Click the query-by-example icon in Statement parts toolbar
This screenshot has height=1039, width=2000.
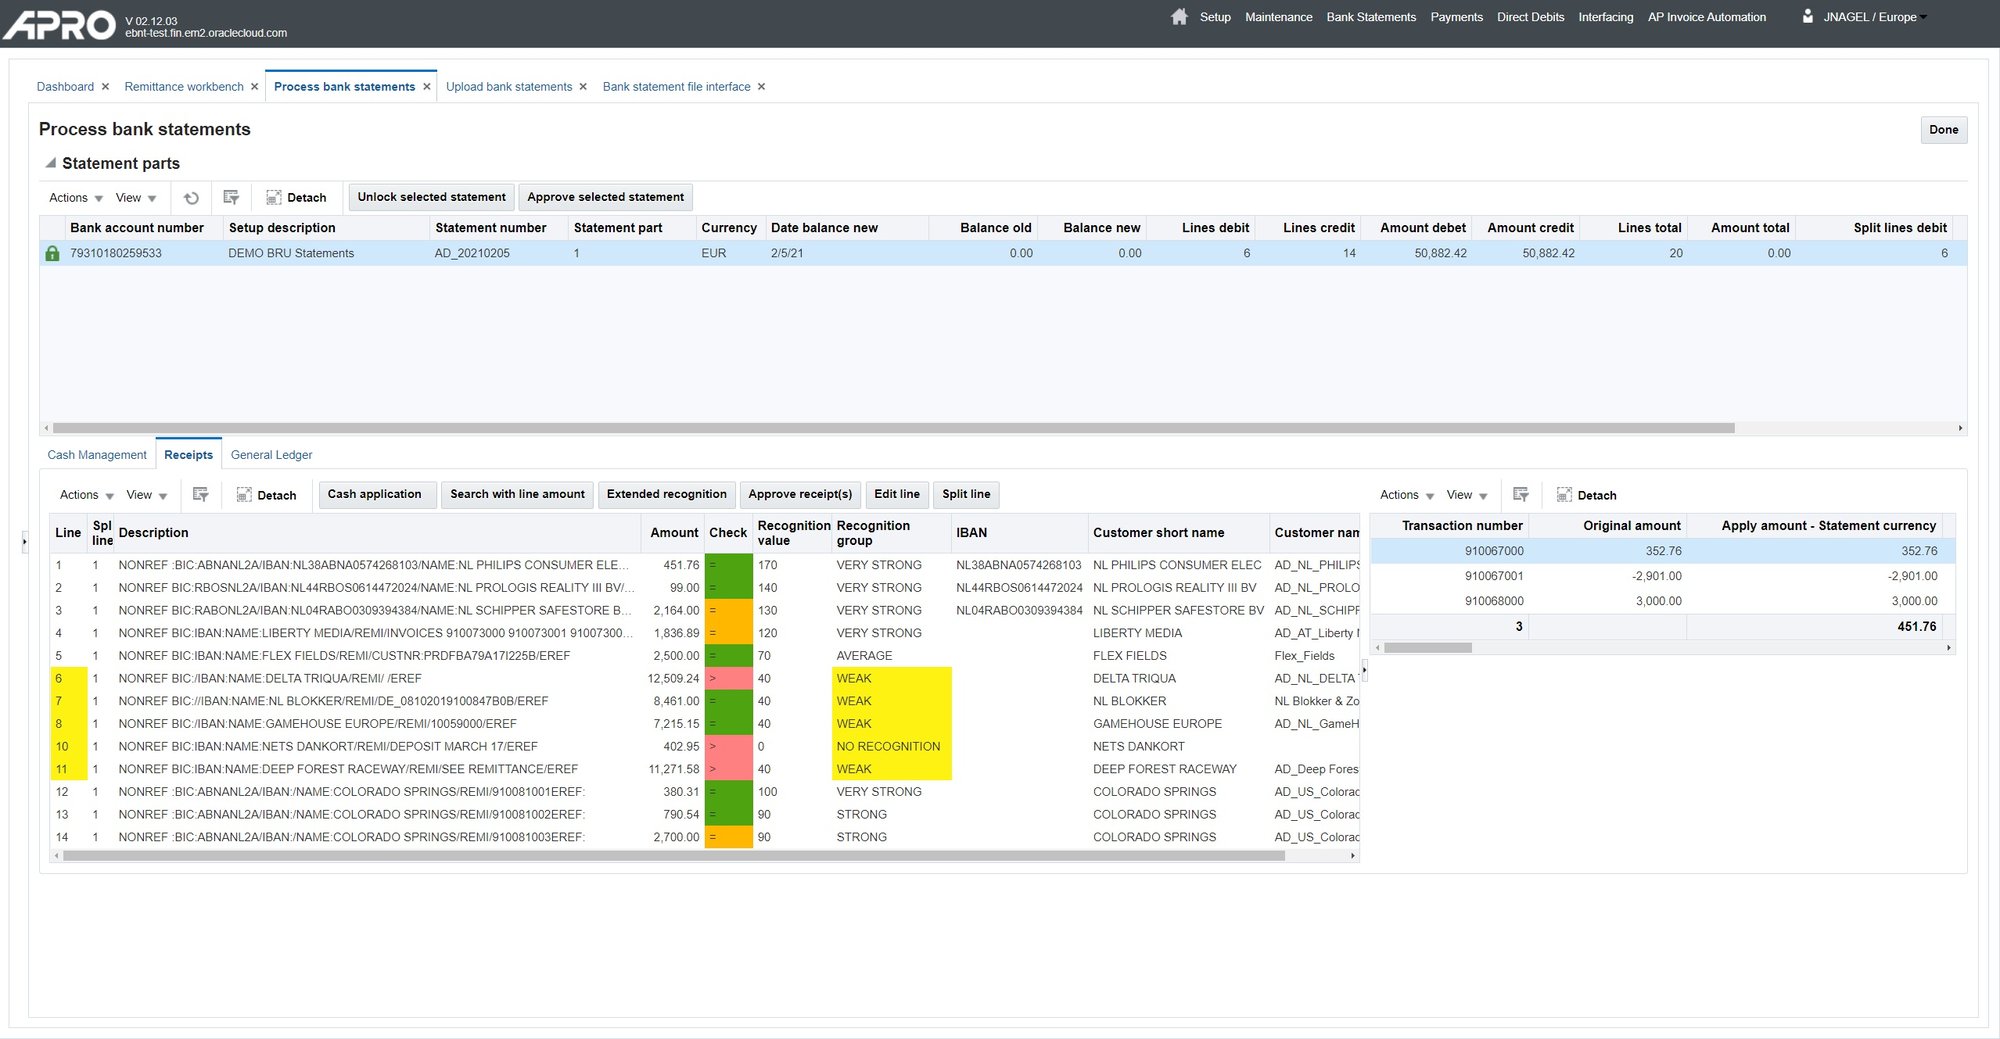tap(231, 198)
